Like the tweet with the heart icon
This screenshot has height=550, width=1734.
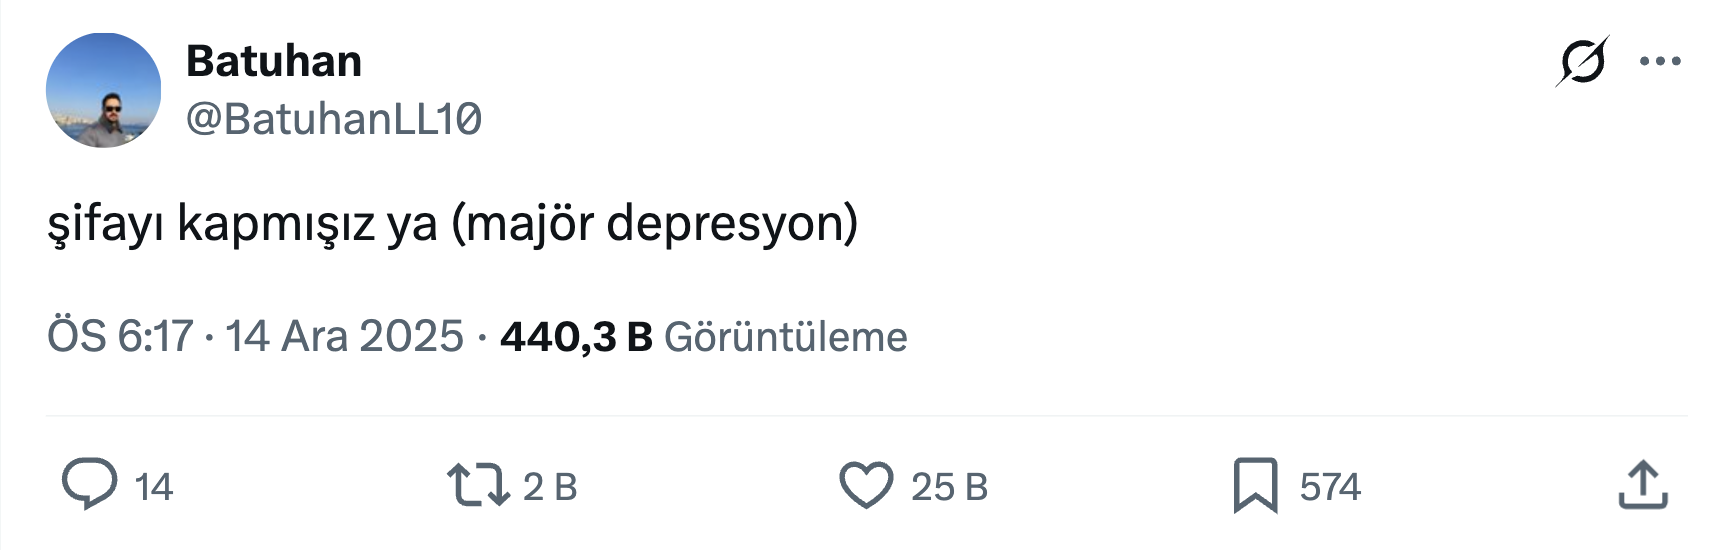(x=865, y=485)
